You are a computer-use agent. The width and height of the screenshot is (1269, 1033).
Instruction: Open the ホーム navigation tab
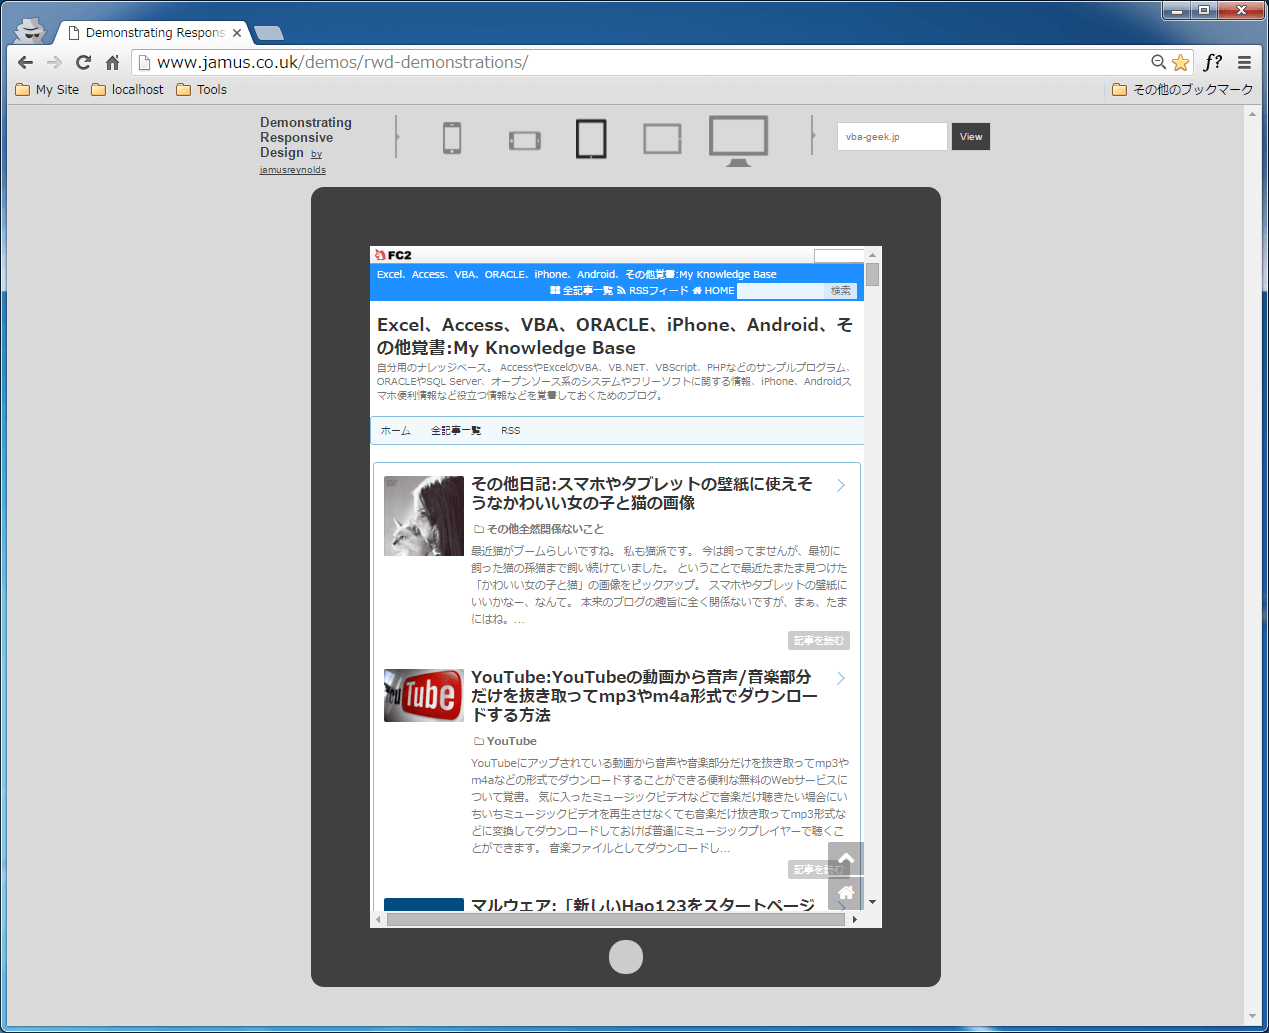coord(395,430)
